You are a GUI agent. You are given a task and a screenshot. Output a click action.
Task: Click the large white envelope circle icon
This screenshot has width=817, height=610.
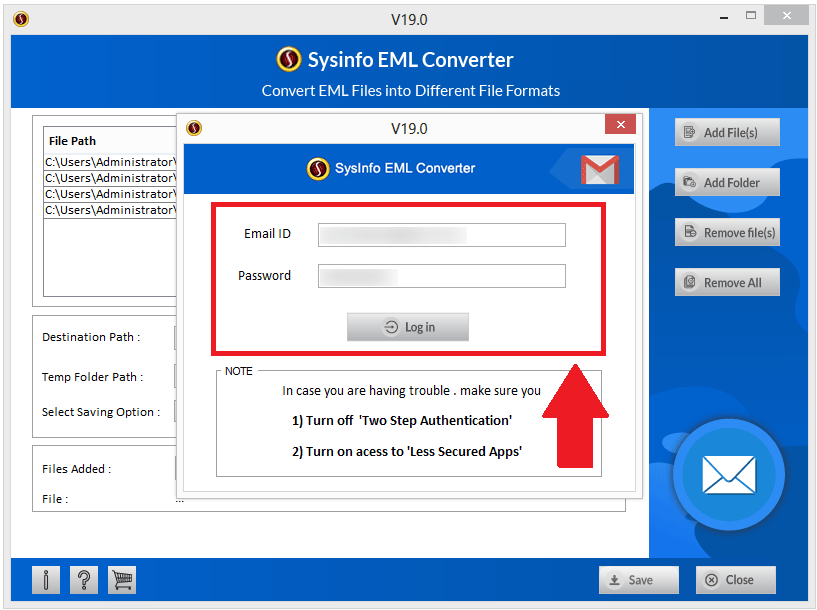click(729, 475)
